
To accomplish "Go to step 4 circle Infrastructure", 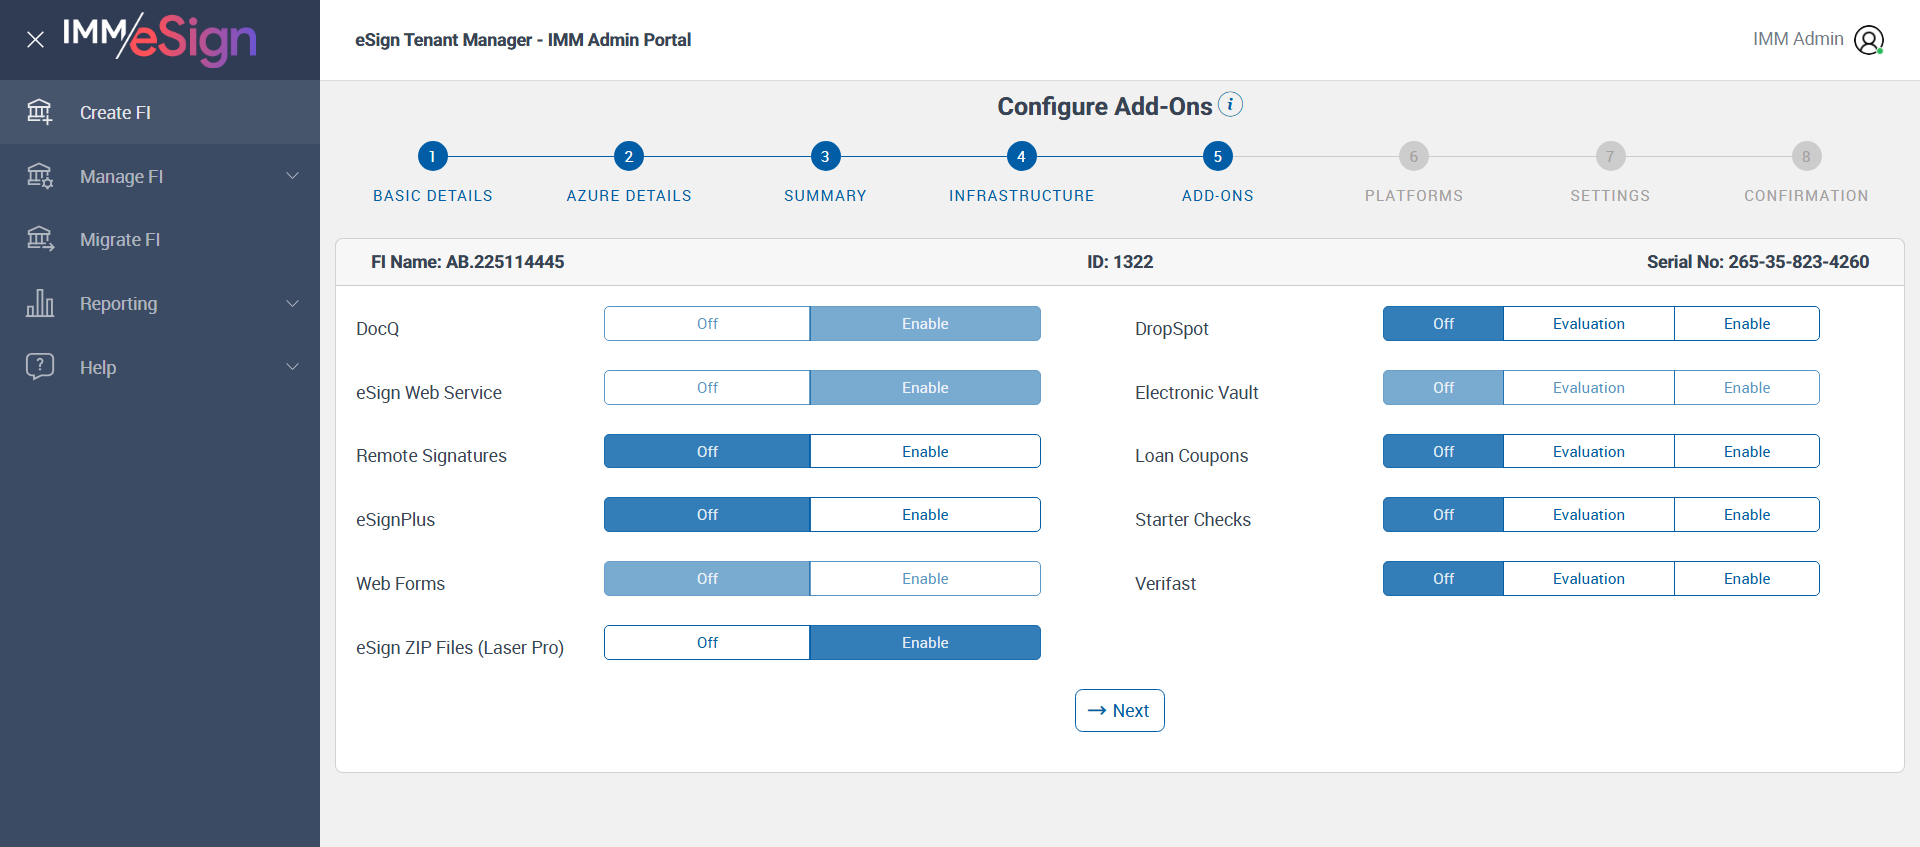I will [1021, 156].
